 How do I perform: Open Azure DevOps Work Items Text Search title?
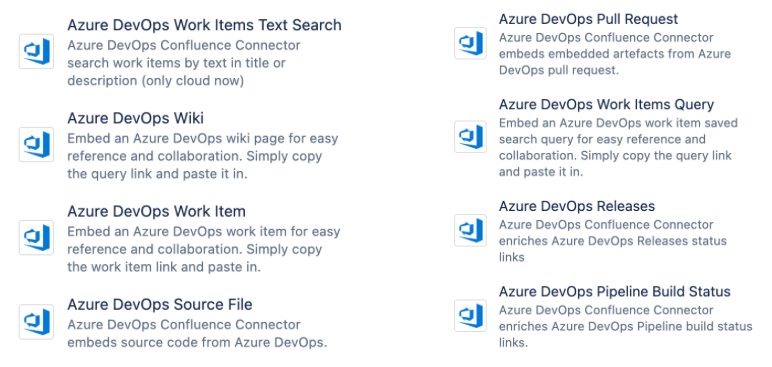[x=204, y=25]
